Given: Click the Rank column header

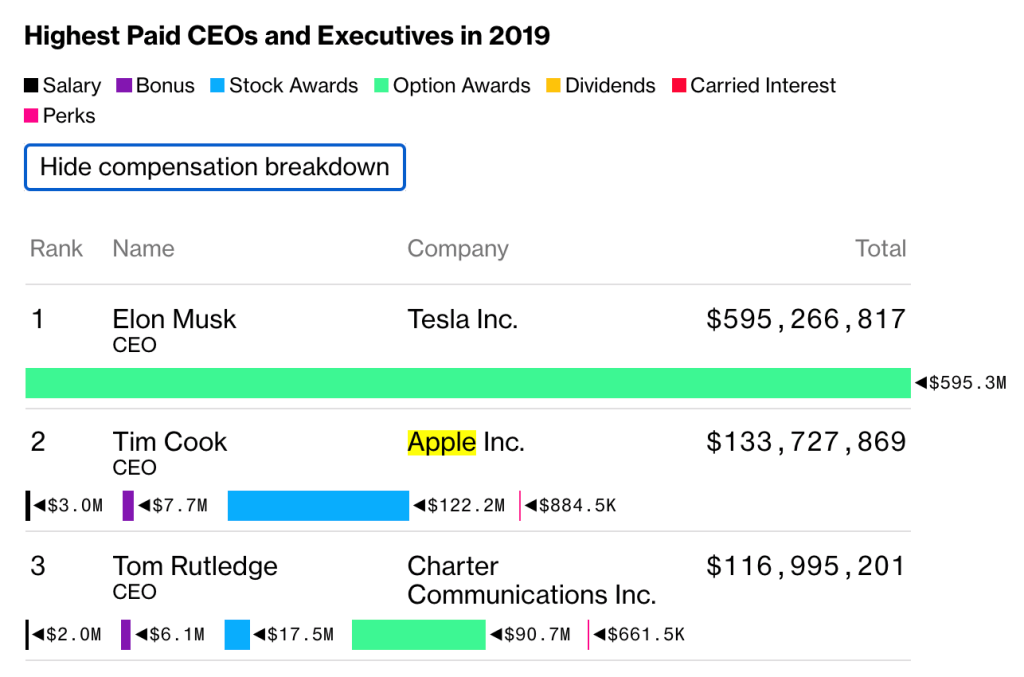Looking at the screenshot, I should coord(56,249).
